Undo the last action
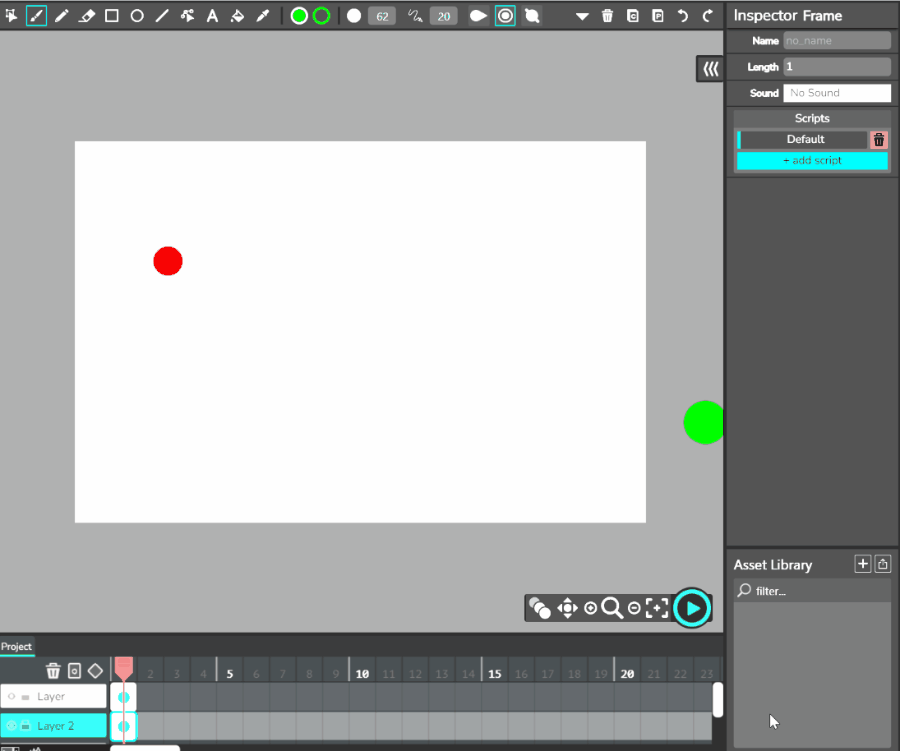Image resolution: width=900 pixels, height=751 pixels. (682, 16)
